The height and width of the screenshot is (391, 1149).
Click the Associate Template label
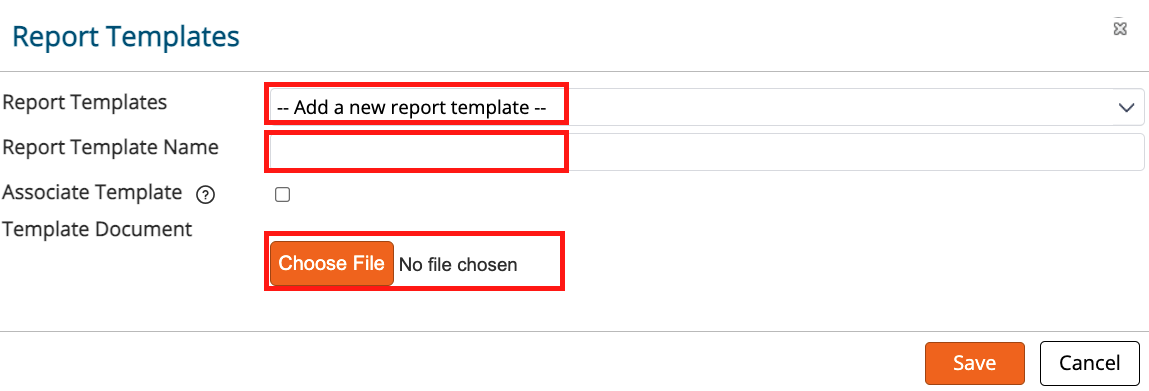(x=92, y=193)
